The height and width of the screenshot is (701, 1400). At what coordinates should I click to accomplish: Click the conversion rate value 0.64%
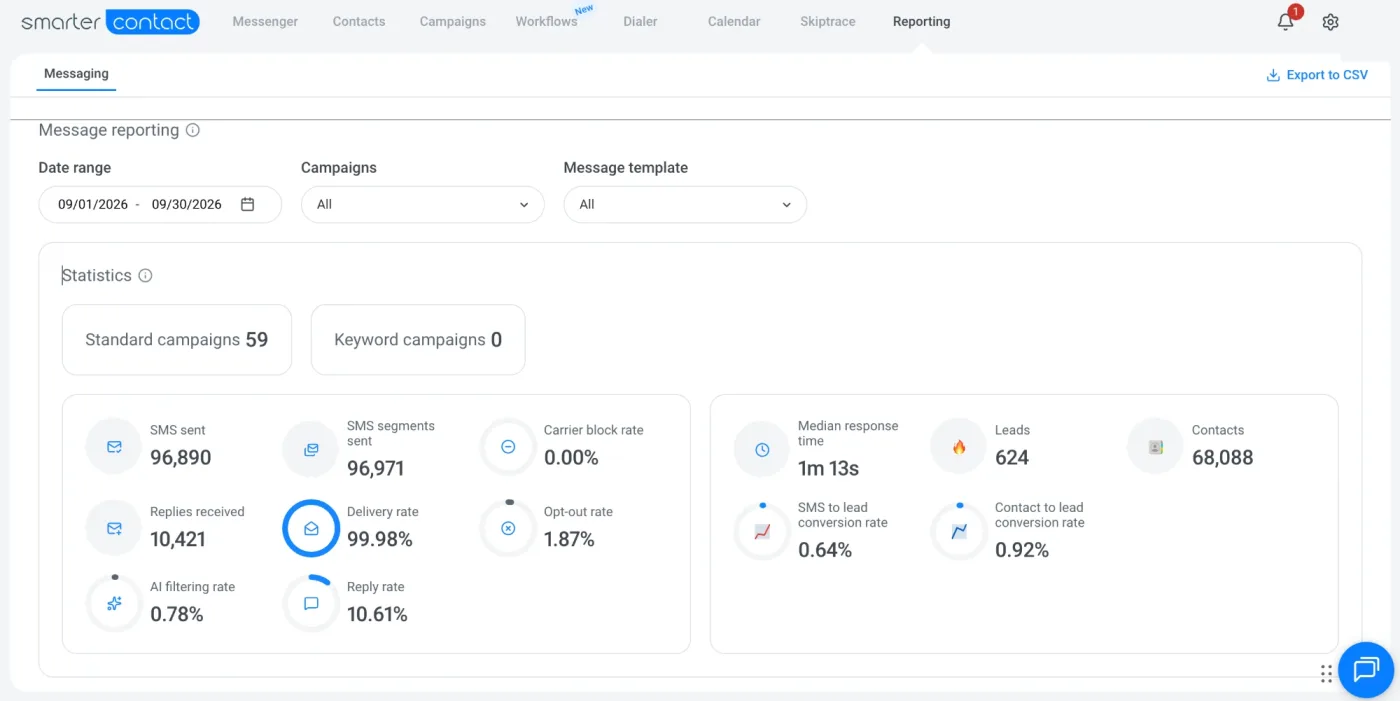[825, 550]
